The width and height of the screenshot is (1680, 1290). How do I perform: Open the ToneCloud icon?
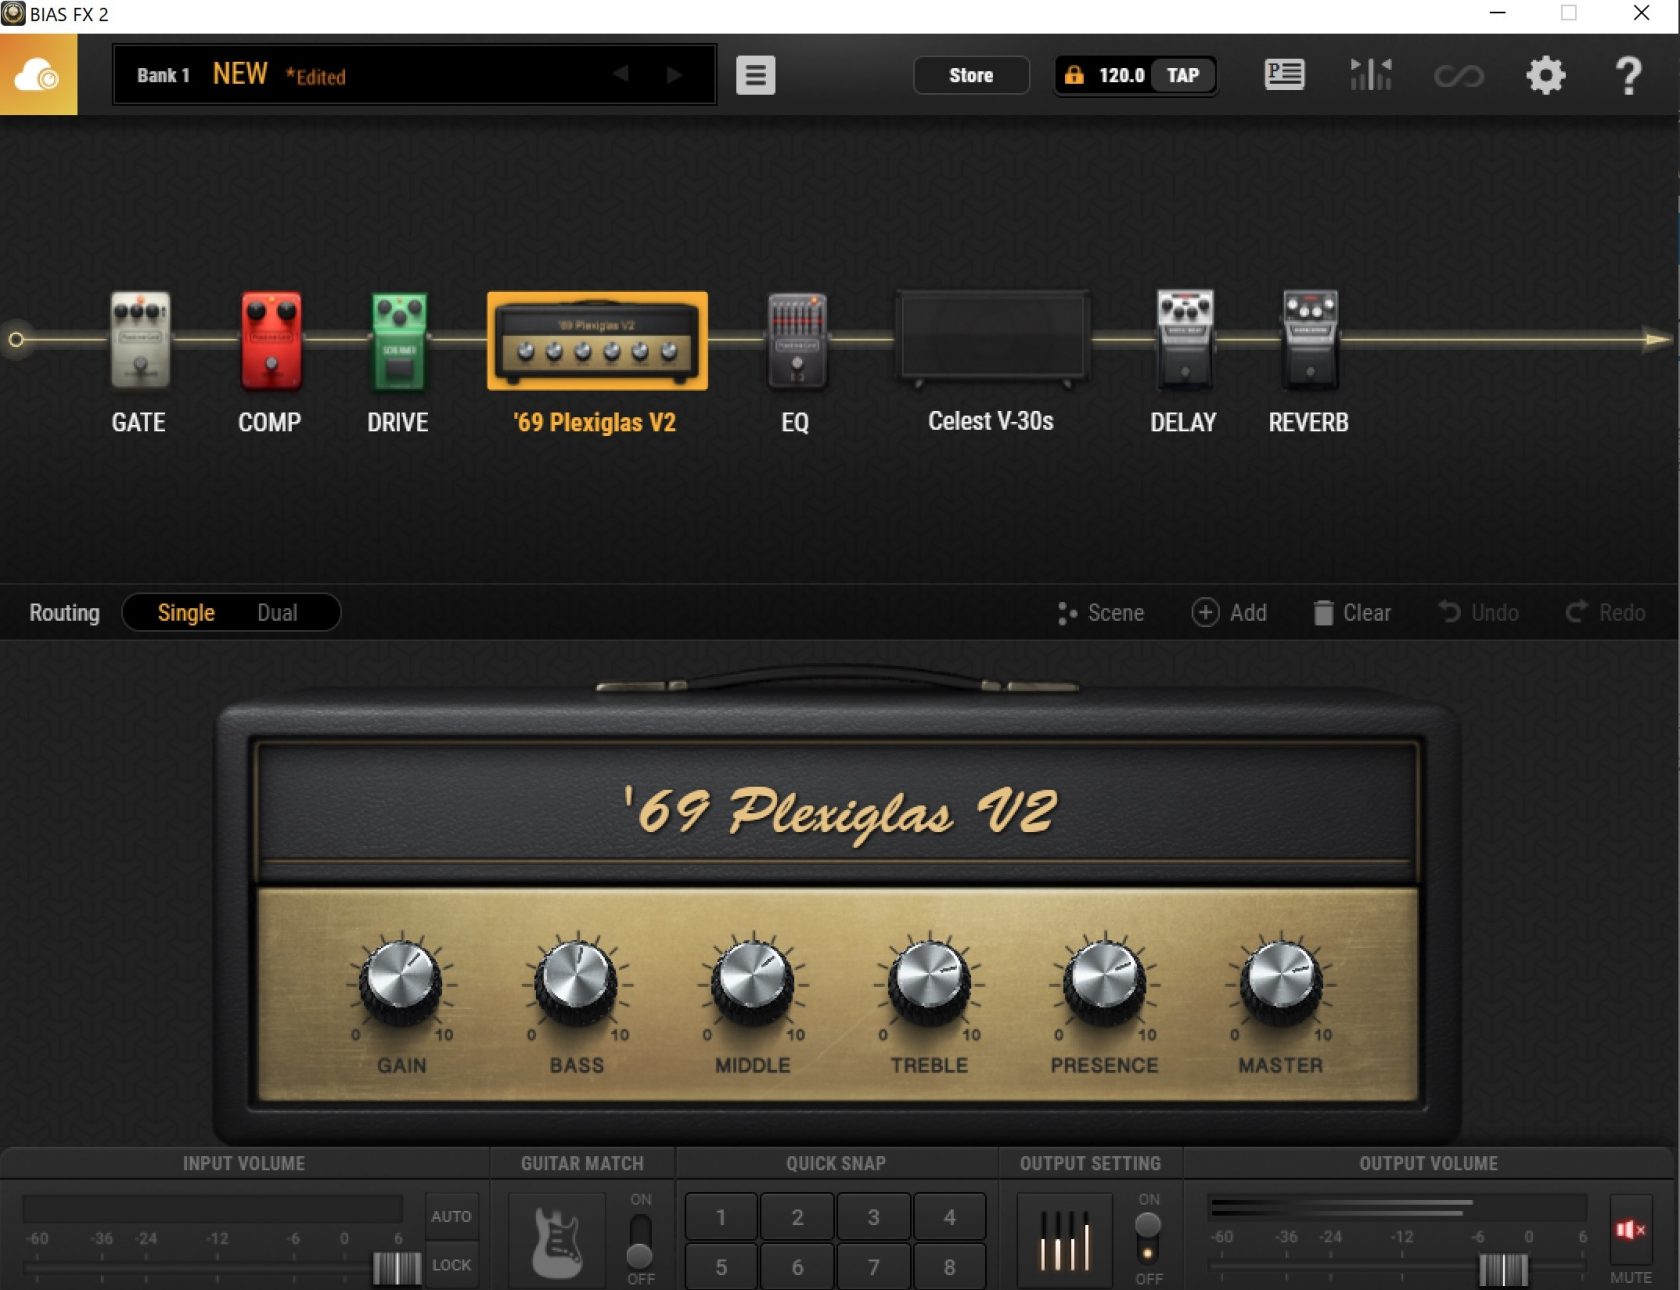click(x=38, y=75)
